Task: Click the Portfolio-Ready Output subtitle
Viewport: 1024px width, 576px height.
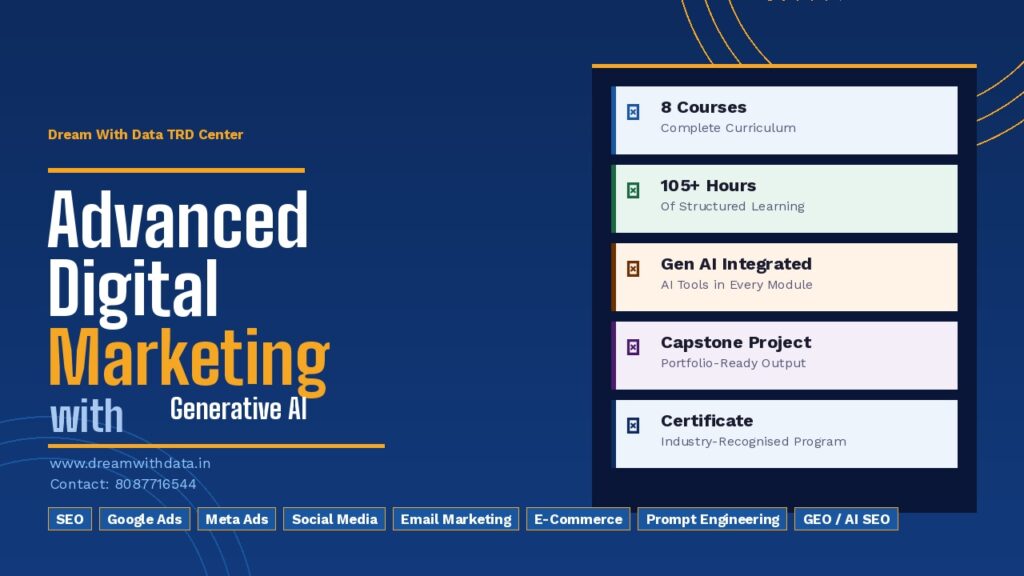Action: click(733, 363)
